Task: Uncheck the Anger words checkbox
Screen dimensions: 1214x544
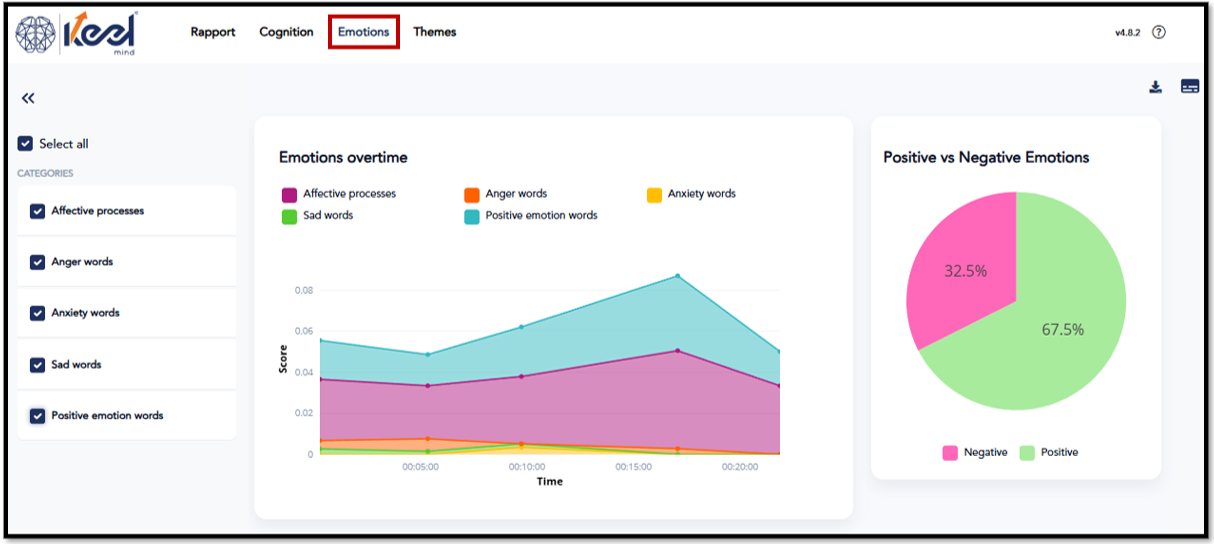Action: 38,262
